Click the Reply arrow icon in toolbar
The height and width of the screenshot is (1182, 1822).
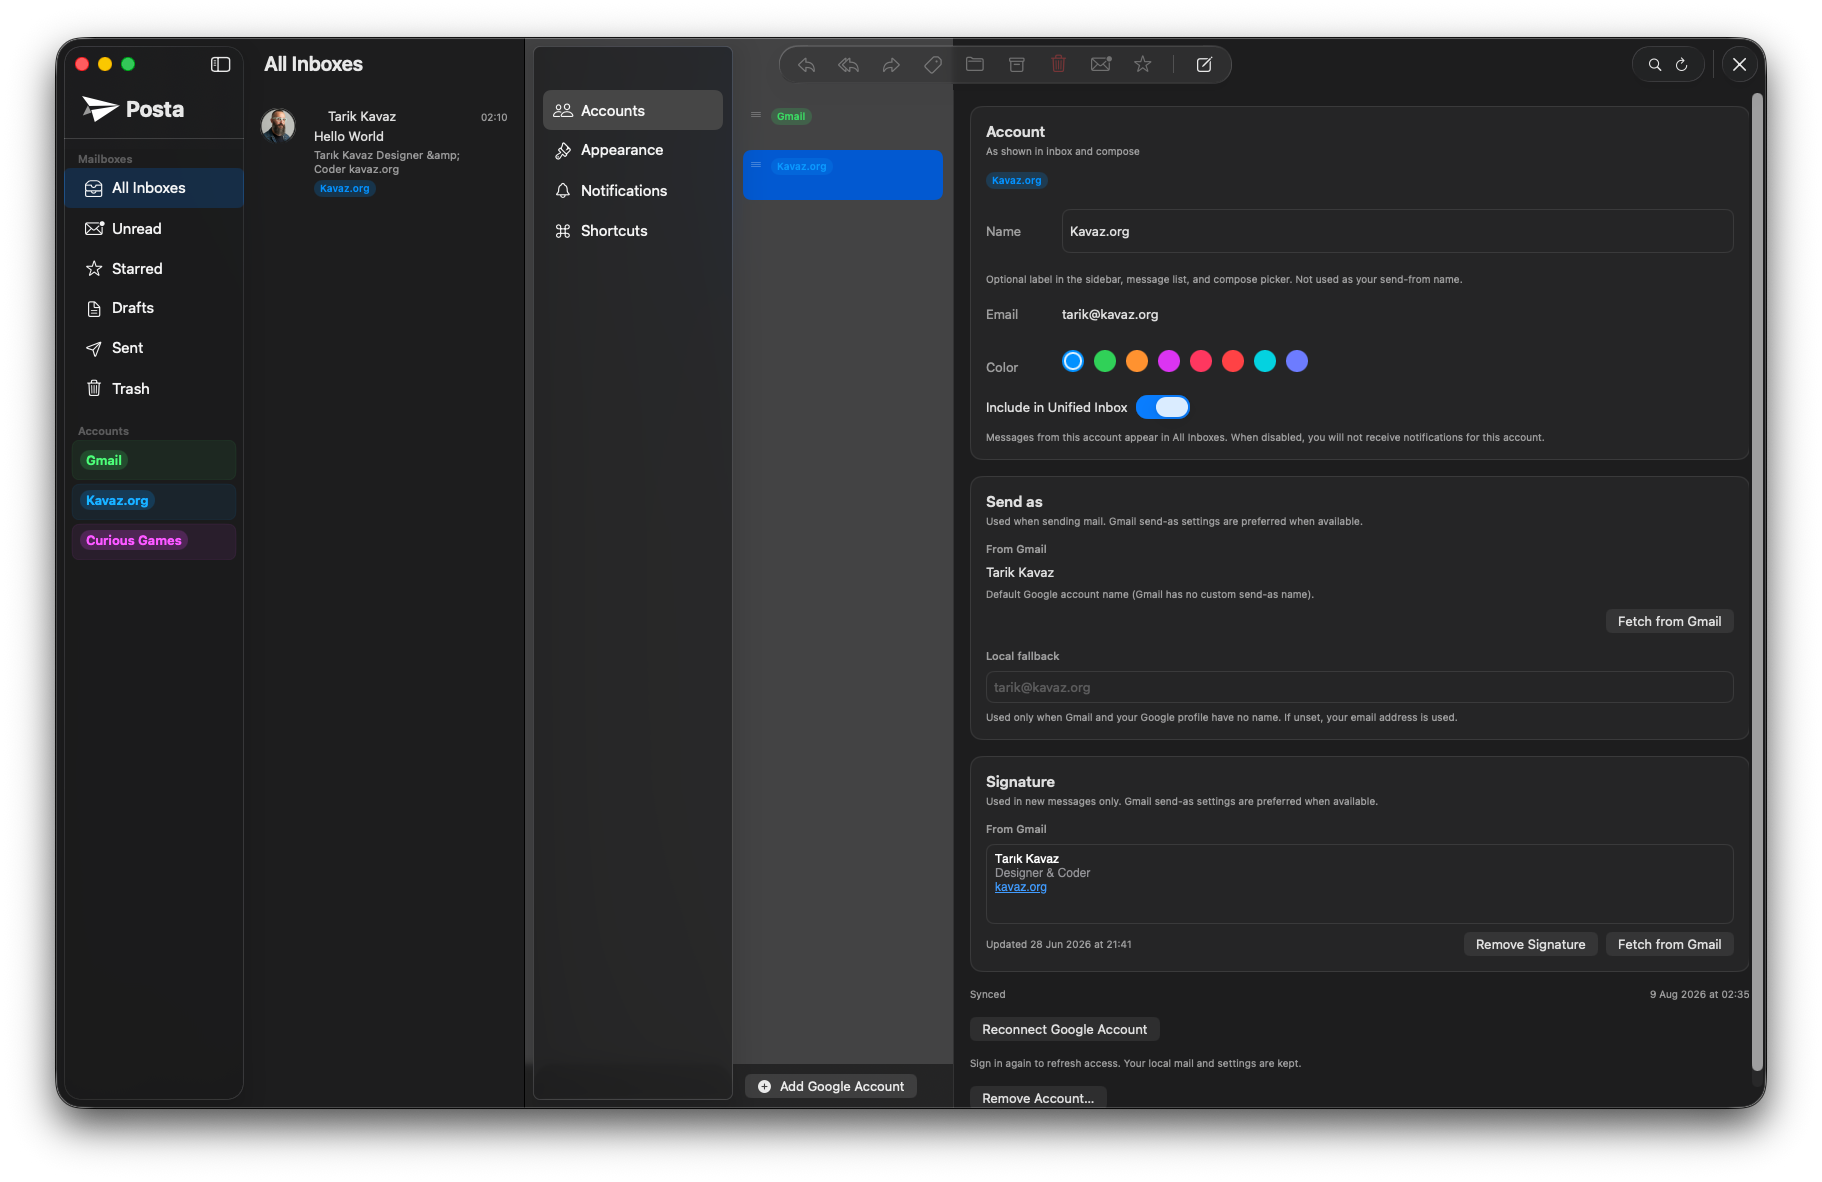pos(806,65)
